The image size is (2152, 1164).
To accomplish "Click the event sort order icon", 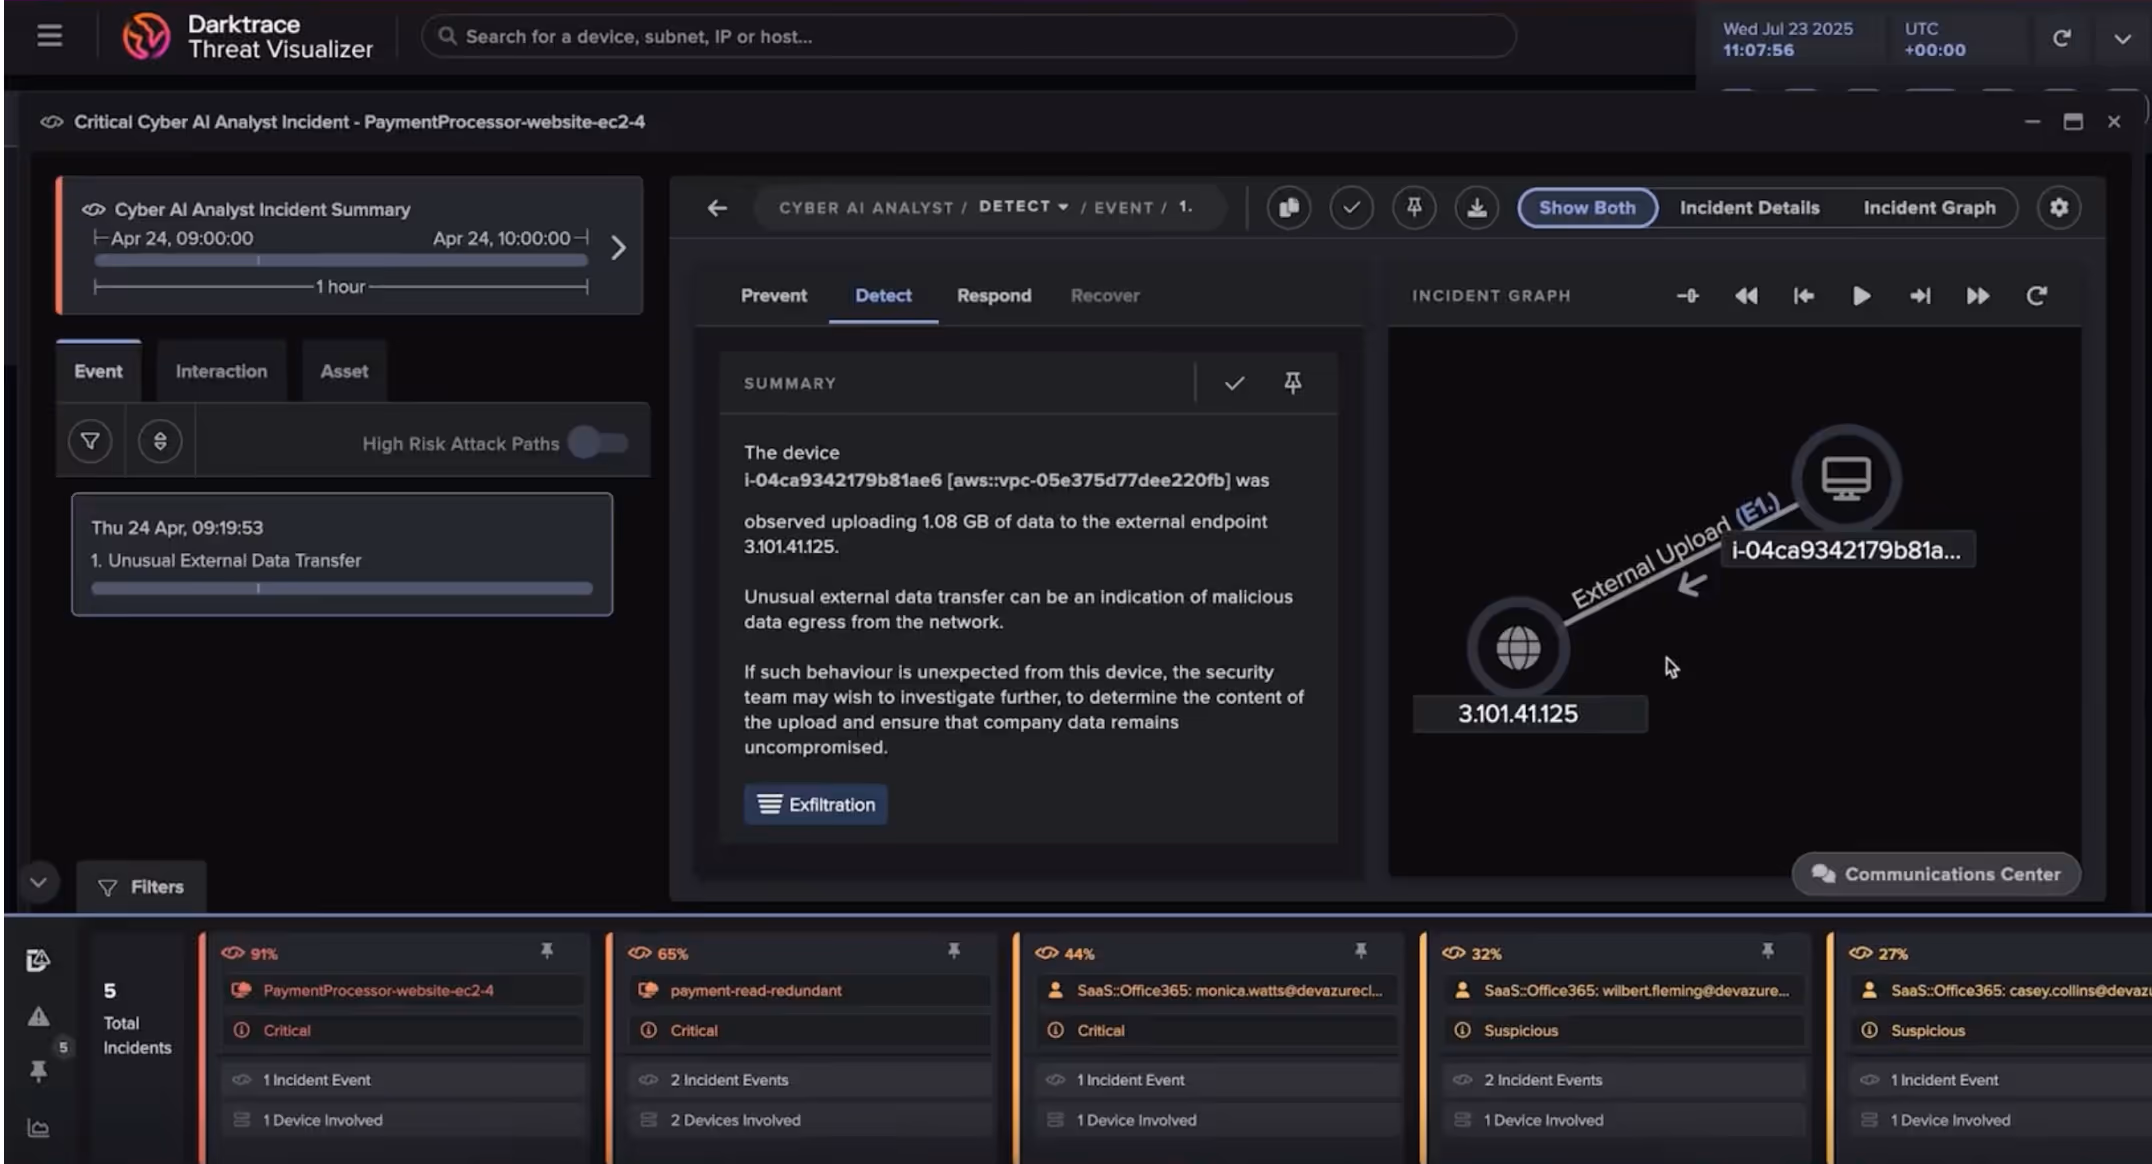I will click(x=160, y=441).
